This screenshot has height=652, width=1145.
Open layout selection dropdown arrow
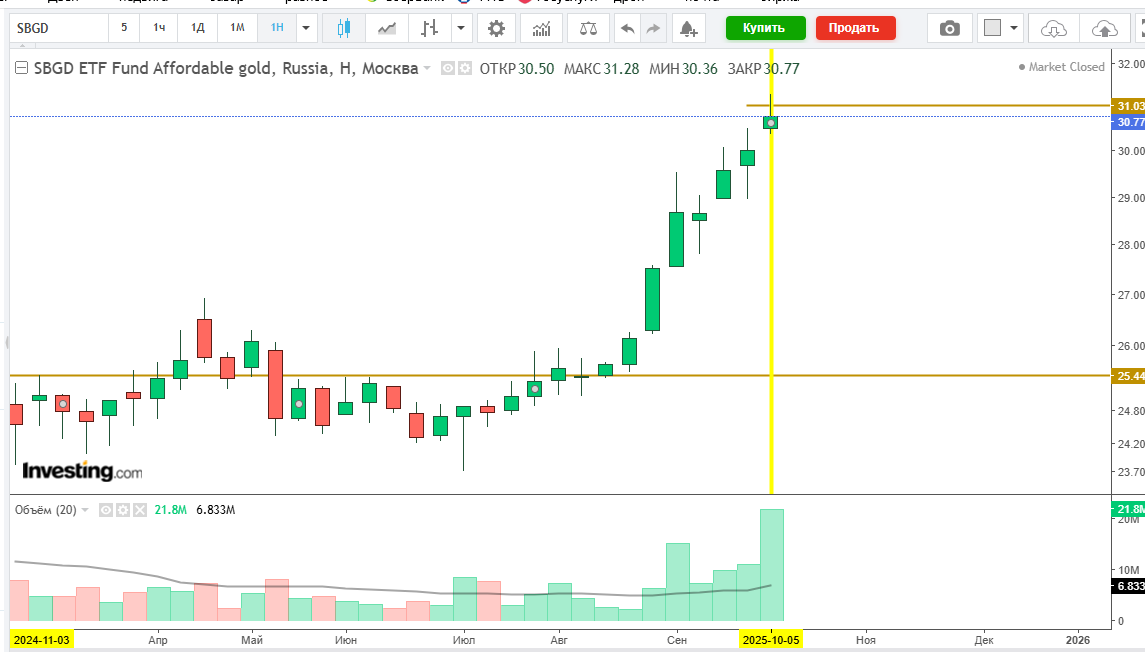(1014, 28)
